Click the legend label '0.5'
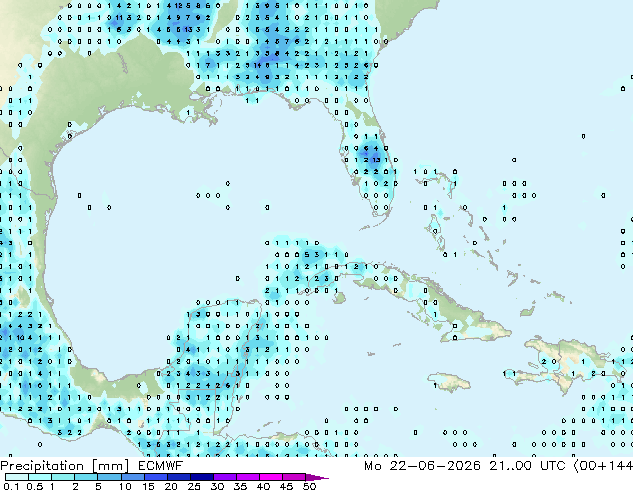 pos(35,486)
